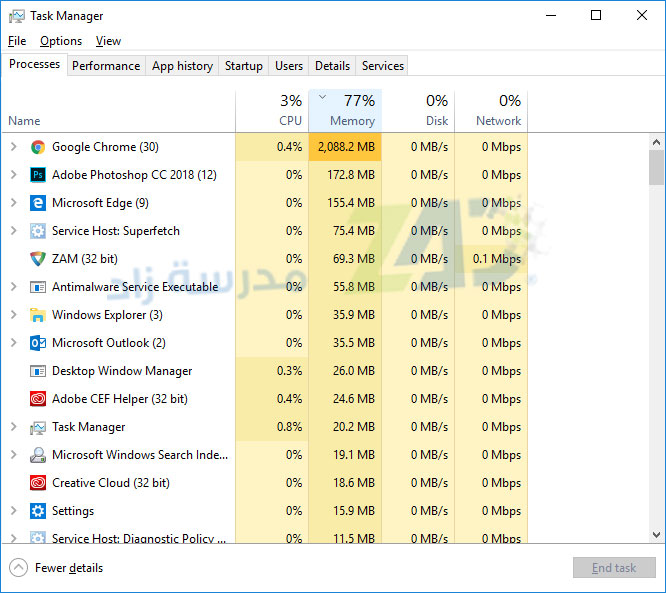The height and width of the screenshot is (593, 666).
Task: Click the Google Chrome process icon
Action: (x=38, y=147)
